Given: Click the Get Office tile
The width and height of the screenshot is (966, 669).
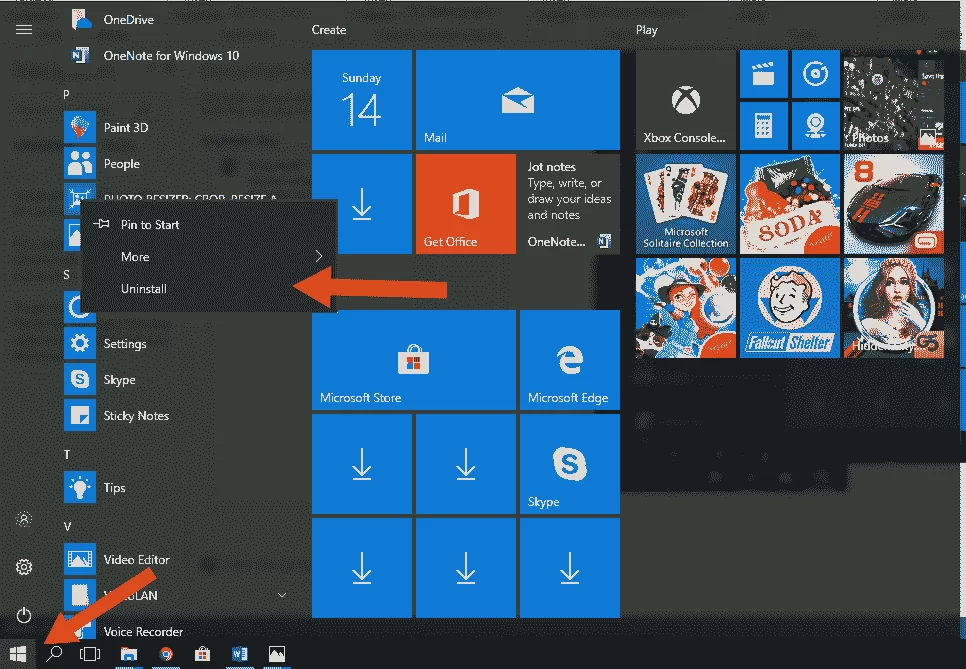Looking at the screenshot, I should pos(466,204).
